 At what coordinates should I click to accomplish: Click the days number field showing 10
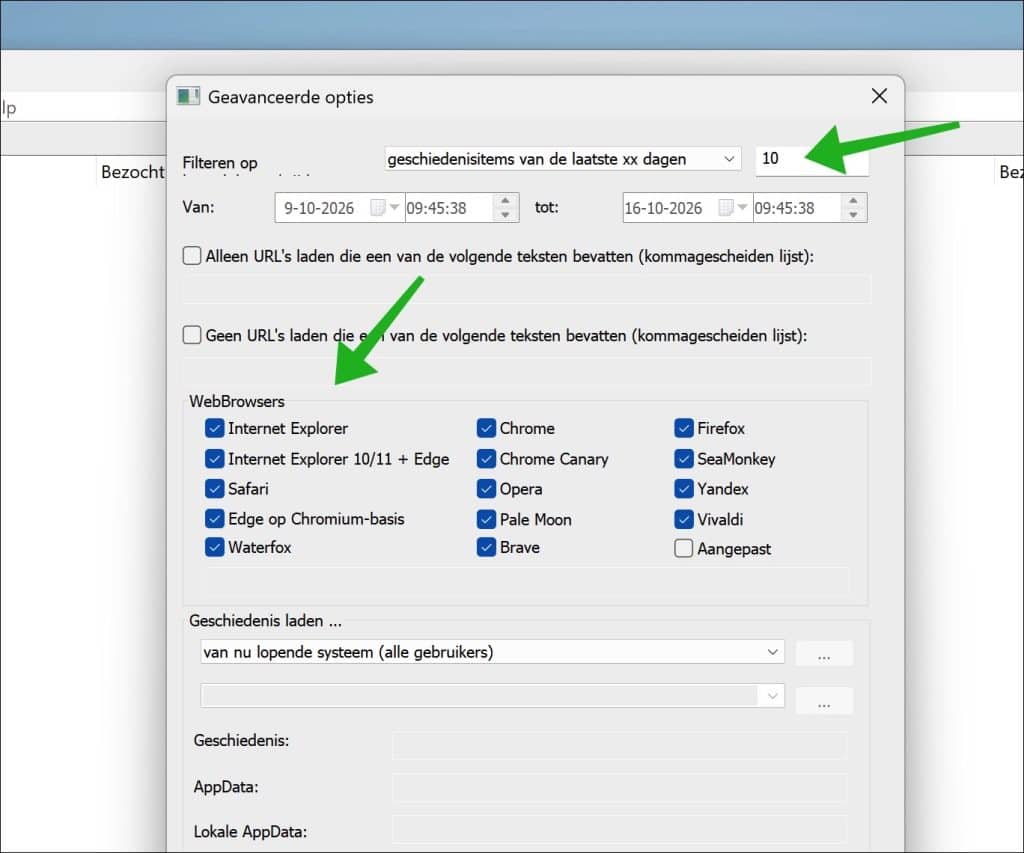(x=812, y=159)
